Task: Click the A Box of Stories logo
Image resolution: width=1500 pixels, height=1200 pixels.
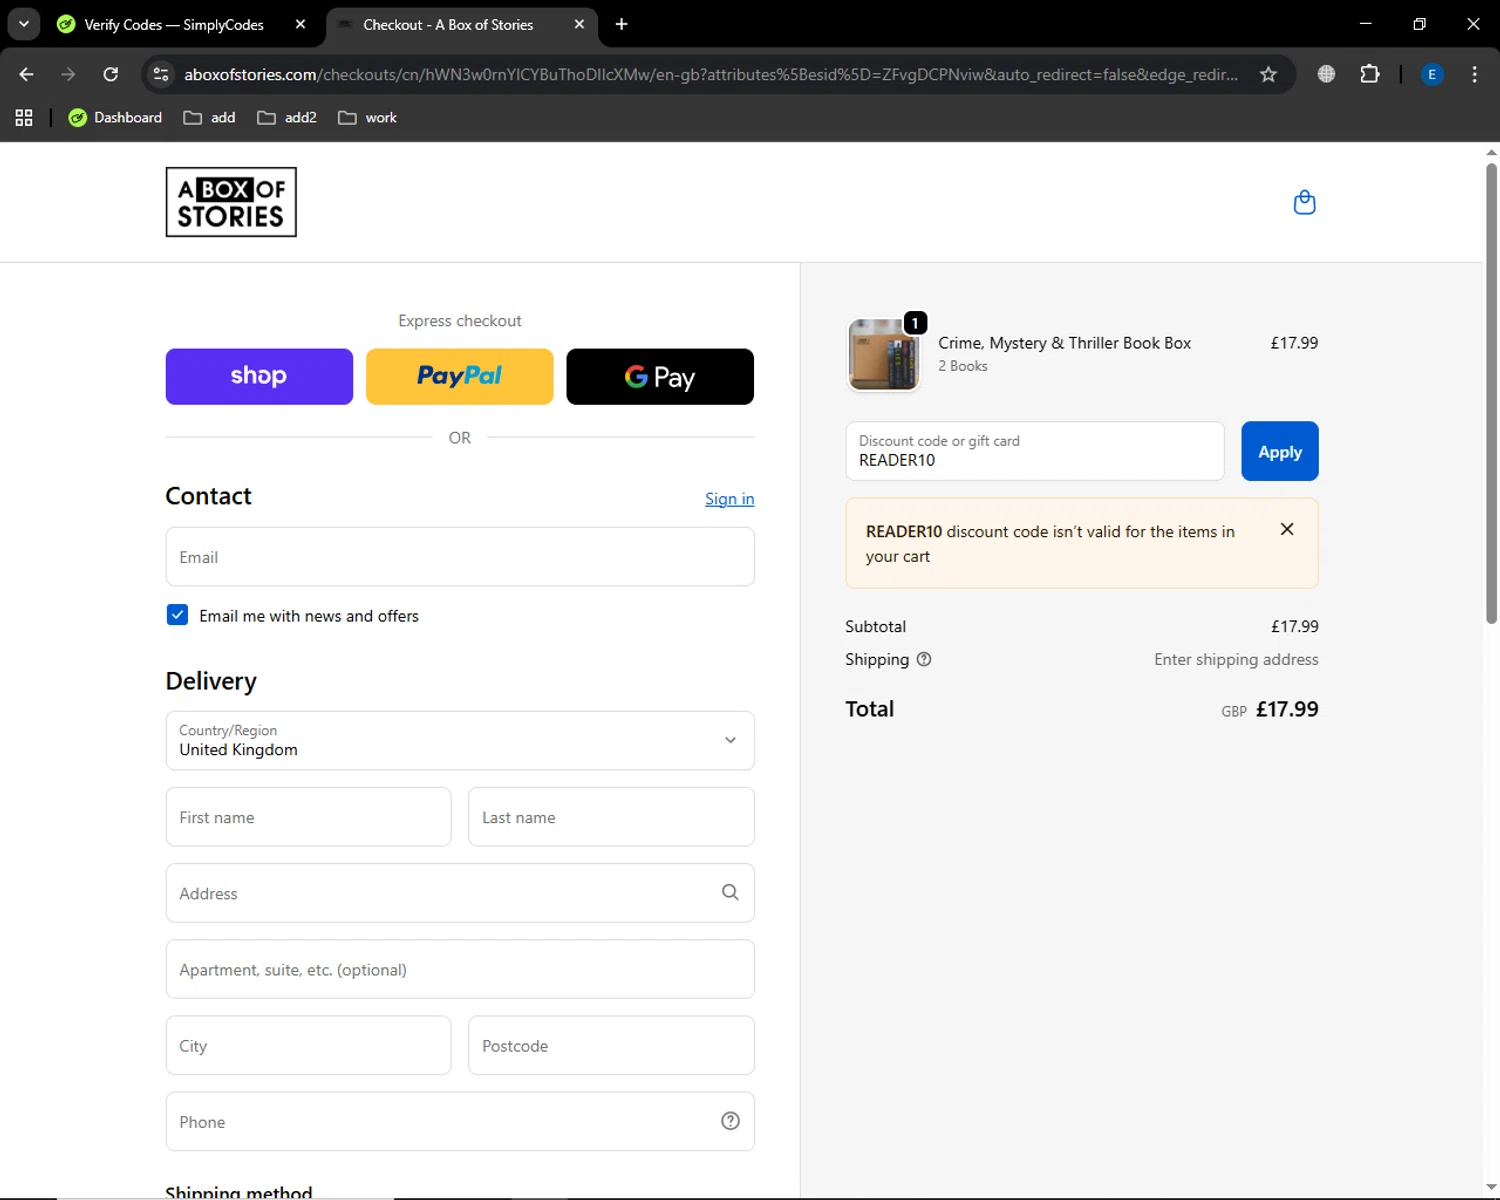Action: pos(231,202)
